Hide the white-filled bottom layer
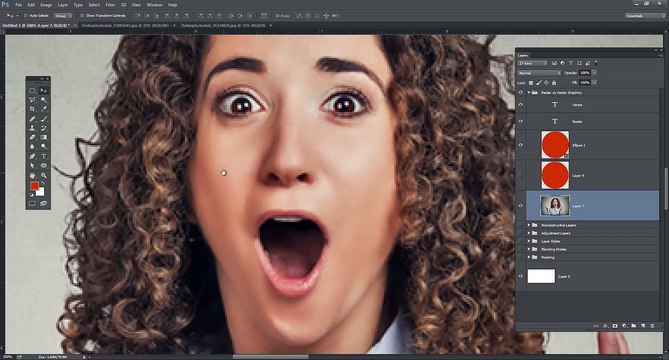The height and width of the screenshot is (360, 669). click(521, 276)
